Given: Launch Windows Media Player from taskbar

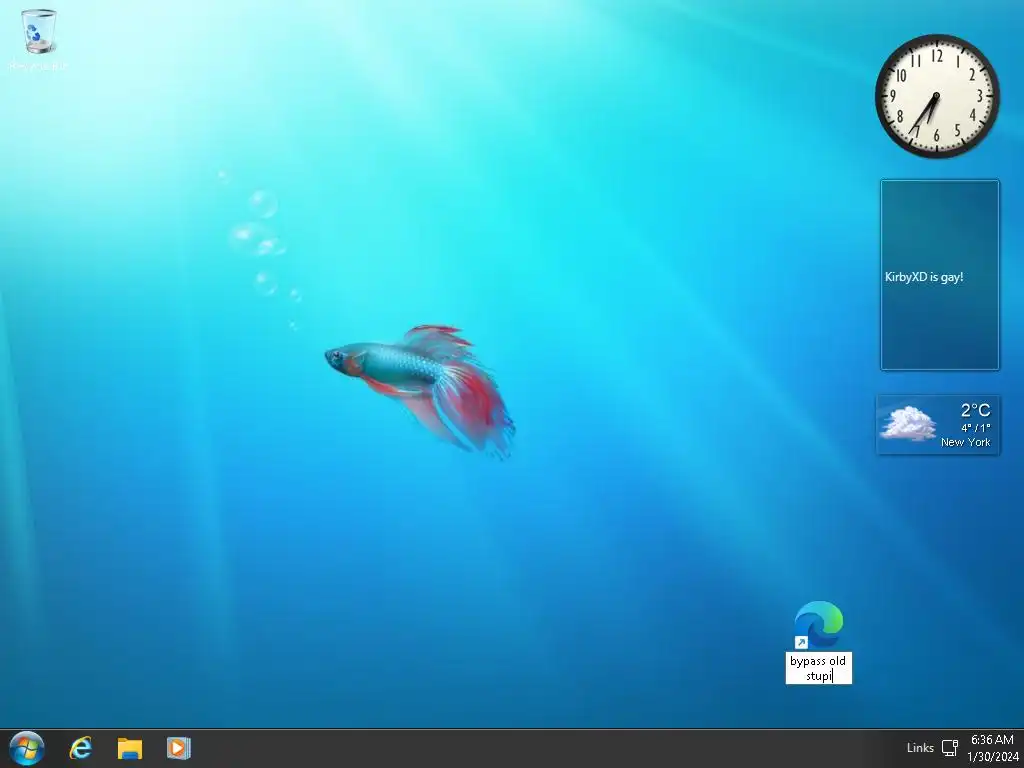Looking at the screenshot, I should (x=178, y=748).
